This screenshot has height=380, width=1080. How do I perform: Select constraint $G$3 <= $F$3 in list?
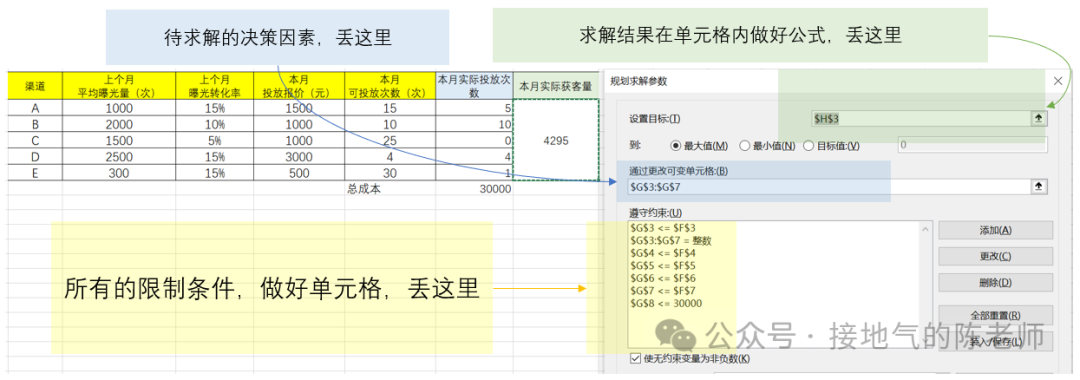click(x=663, y=228)
